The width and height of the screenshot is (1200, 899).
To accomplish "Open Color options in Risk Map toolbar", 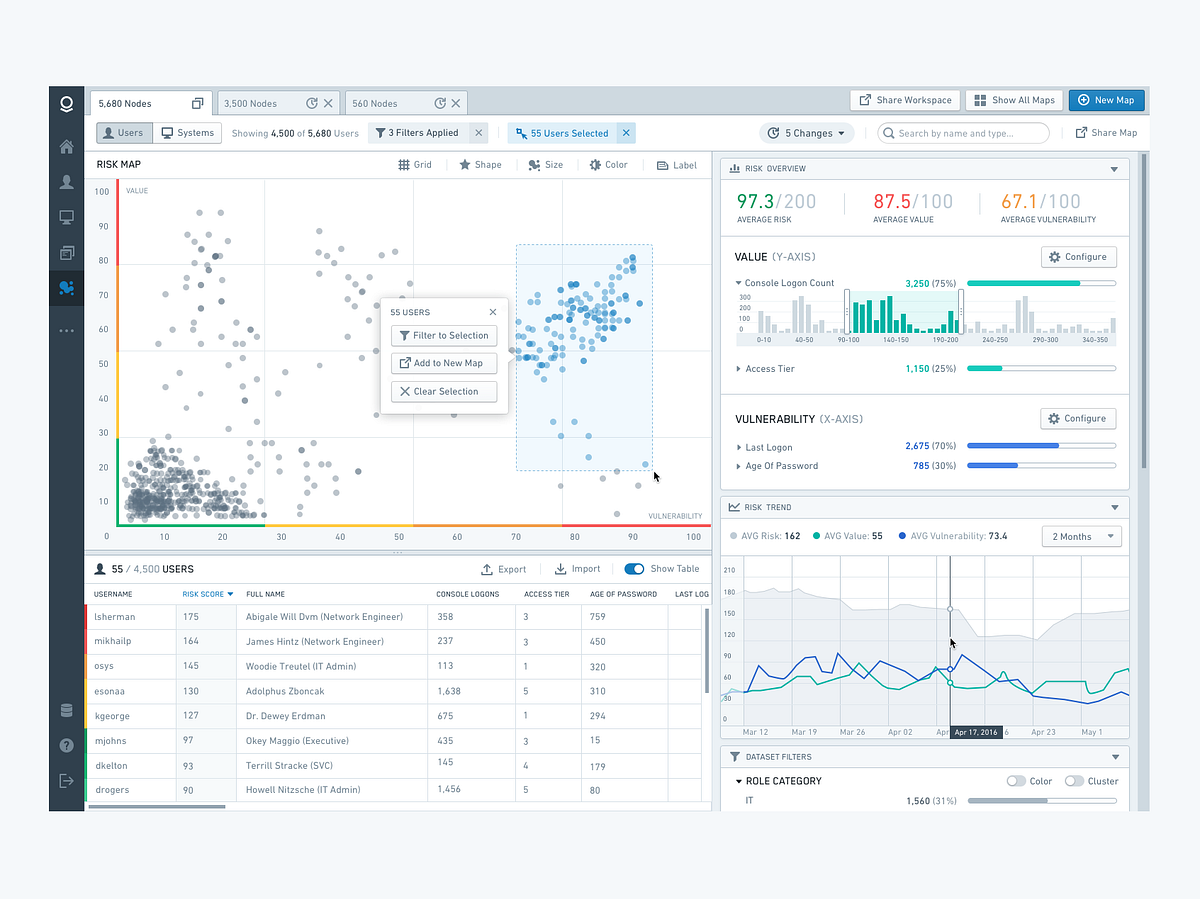I will click(x=609, y=165).
